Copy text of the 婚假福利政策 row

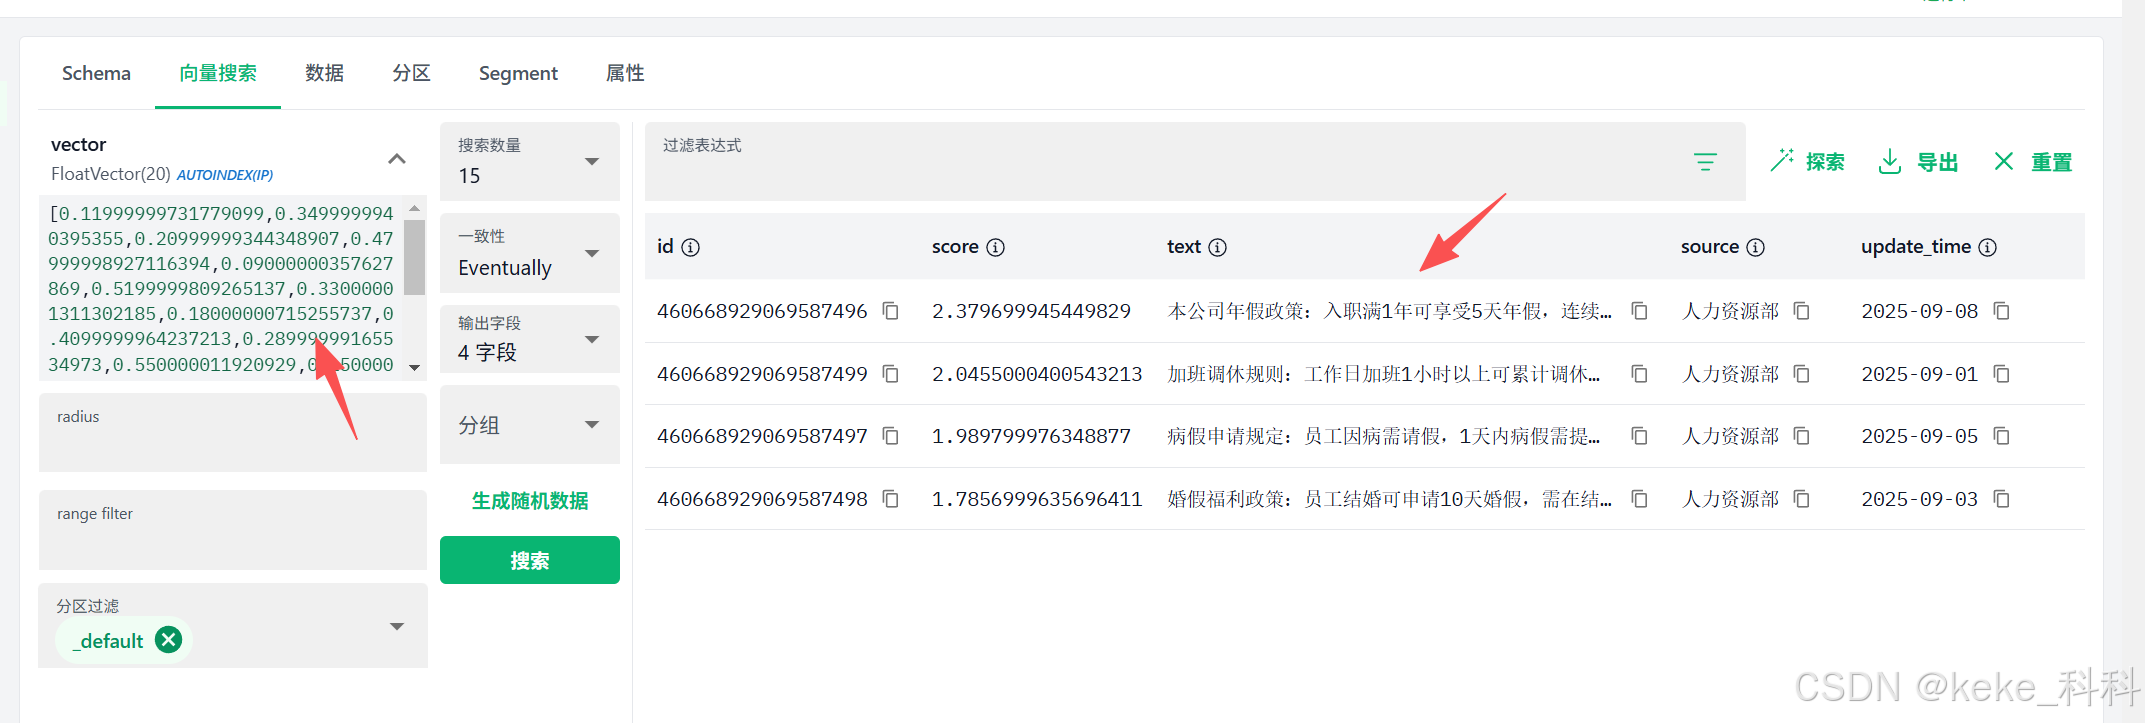pos(1639,499)
